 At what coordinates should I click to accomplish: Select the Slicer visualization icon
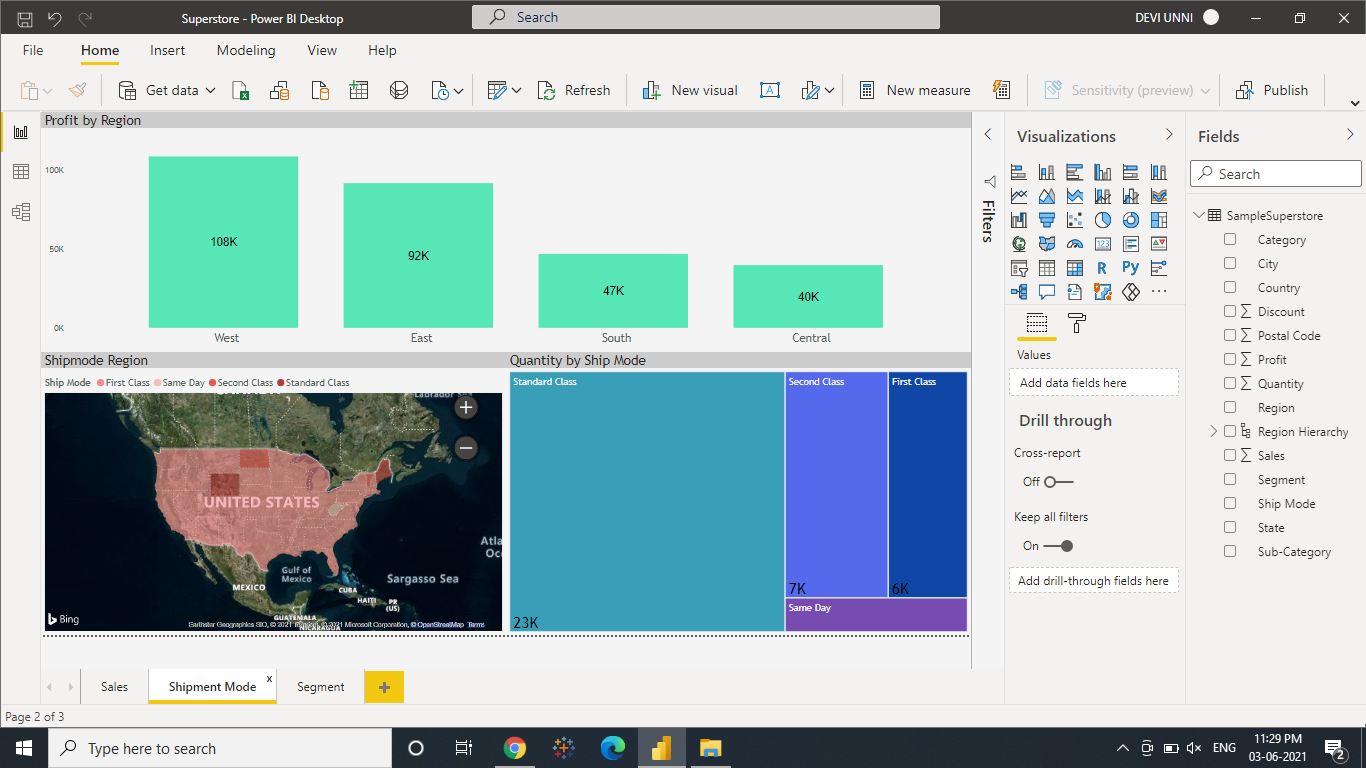[x=1019, y=268]
